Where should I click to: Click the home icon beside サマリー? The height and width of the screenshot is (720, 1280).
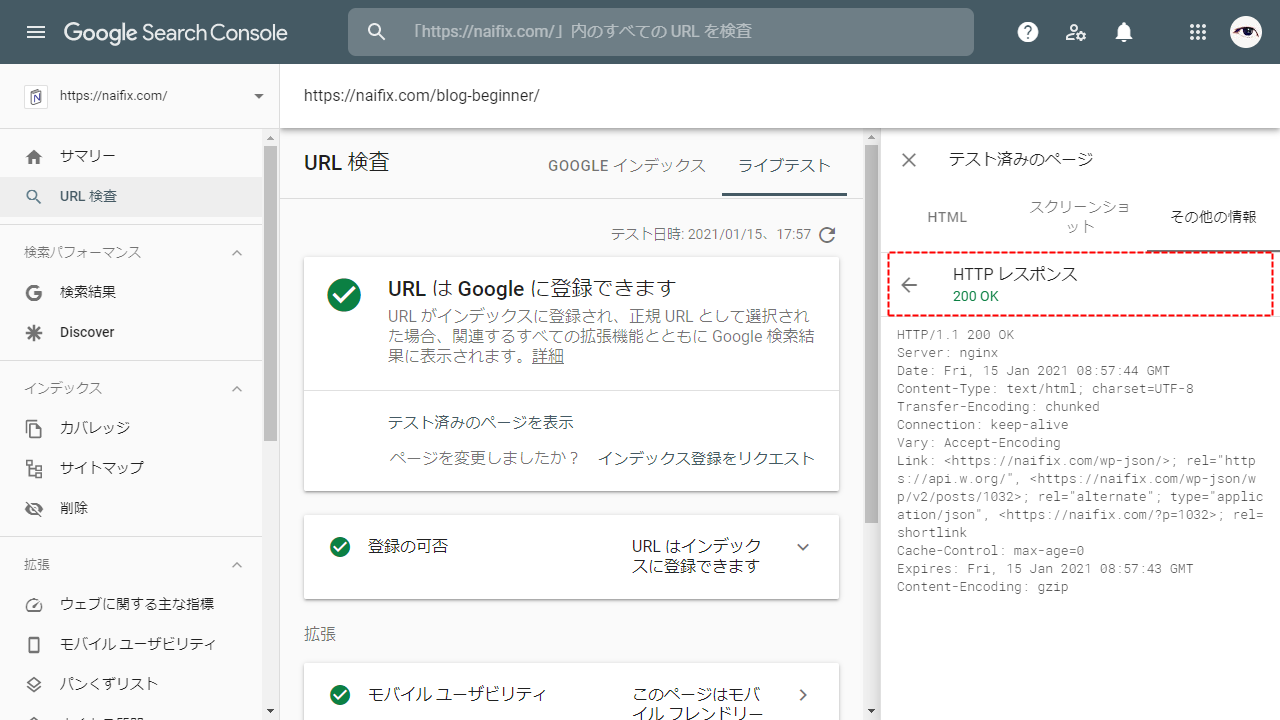click(34, 157)
